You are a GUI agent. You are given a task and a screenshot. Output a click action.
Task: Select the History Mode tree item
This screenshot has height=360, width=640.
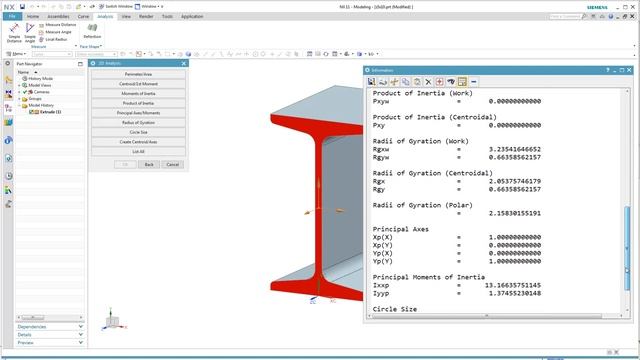(x=40, y=78)
